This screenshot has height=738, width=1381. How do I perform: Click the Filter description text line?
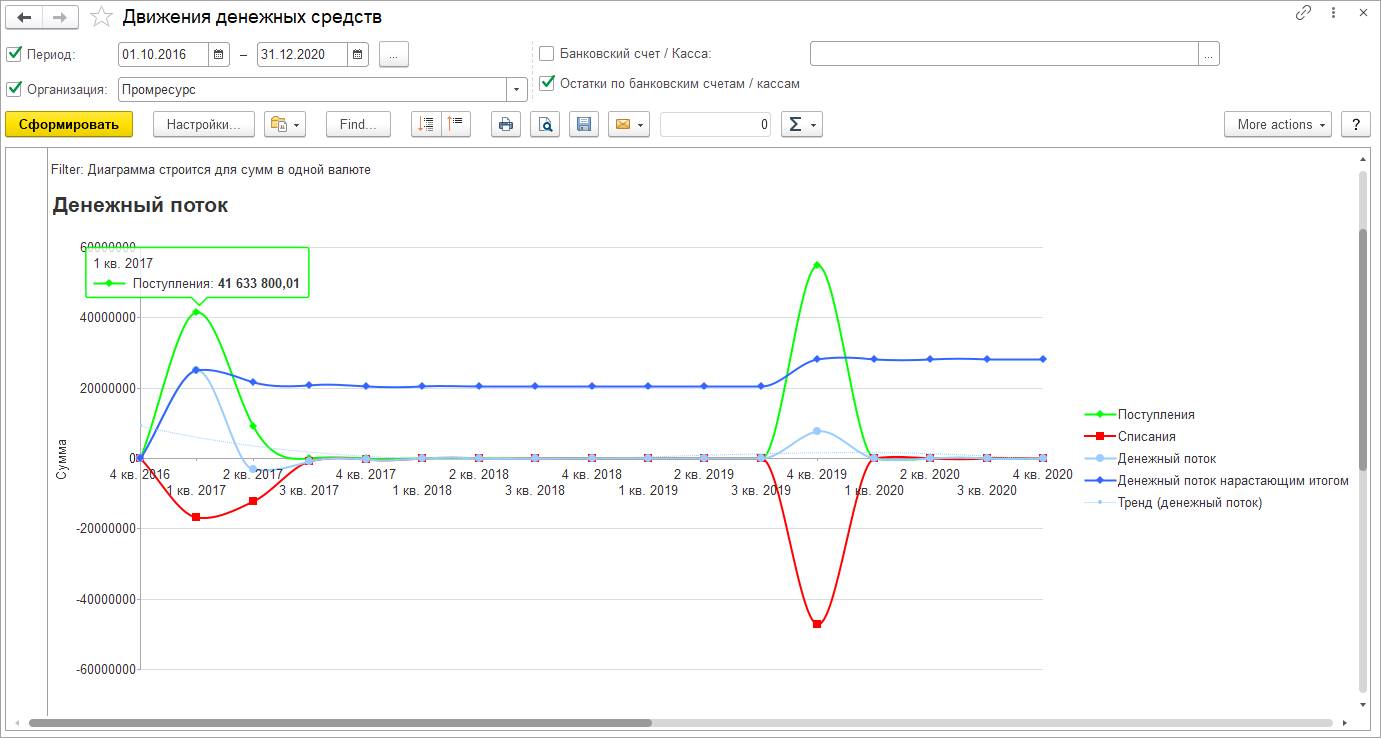[x=211, y=170]
